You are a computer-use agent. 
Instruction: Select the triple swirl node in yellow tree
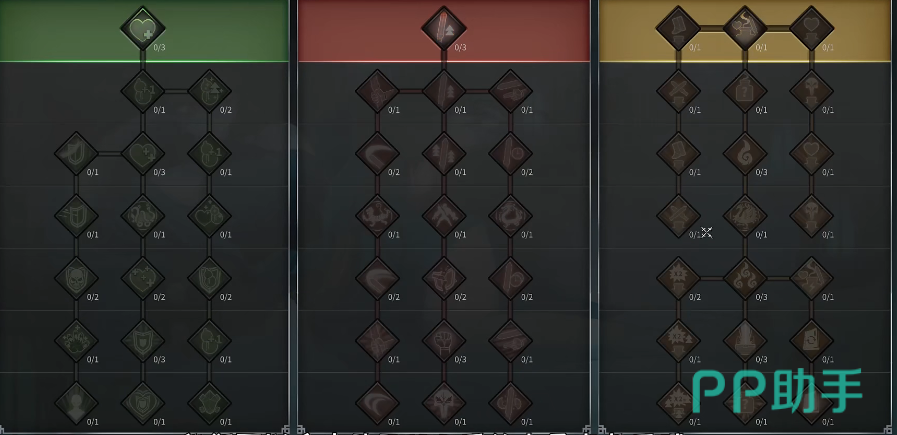coord(745,279)
